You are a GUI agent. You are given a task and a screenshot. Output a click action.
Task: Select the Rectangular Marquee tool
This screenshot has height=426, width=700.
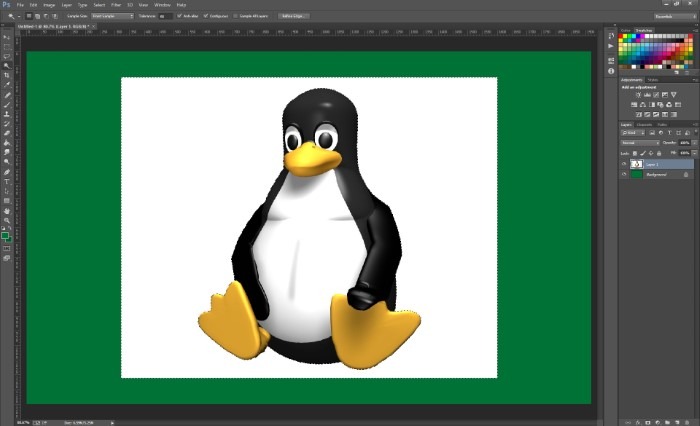(x=7, y=47)
